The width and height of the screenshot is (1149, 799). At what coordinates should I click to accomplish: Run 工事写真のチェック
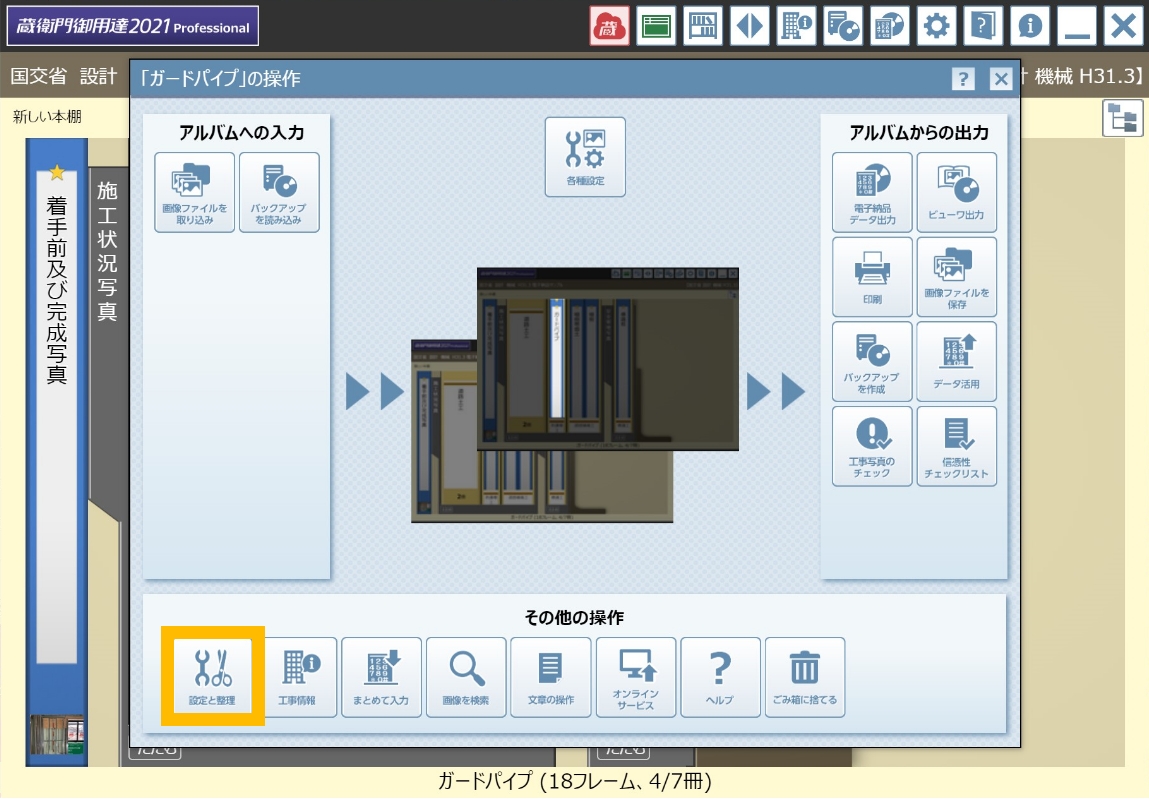coord(872,446)
